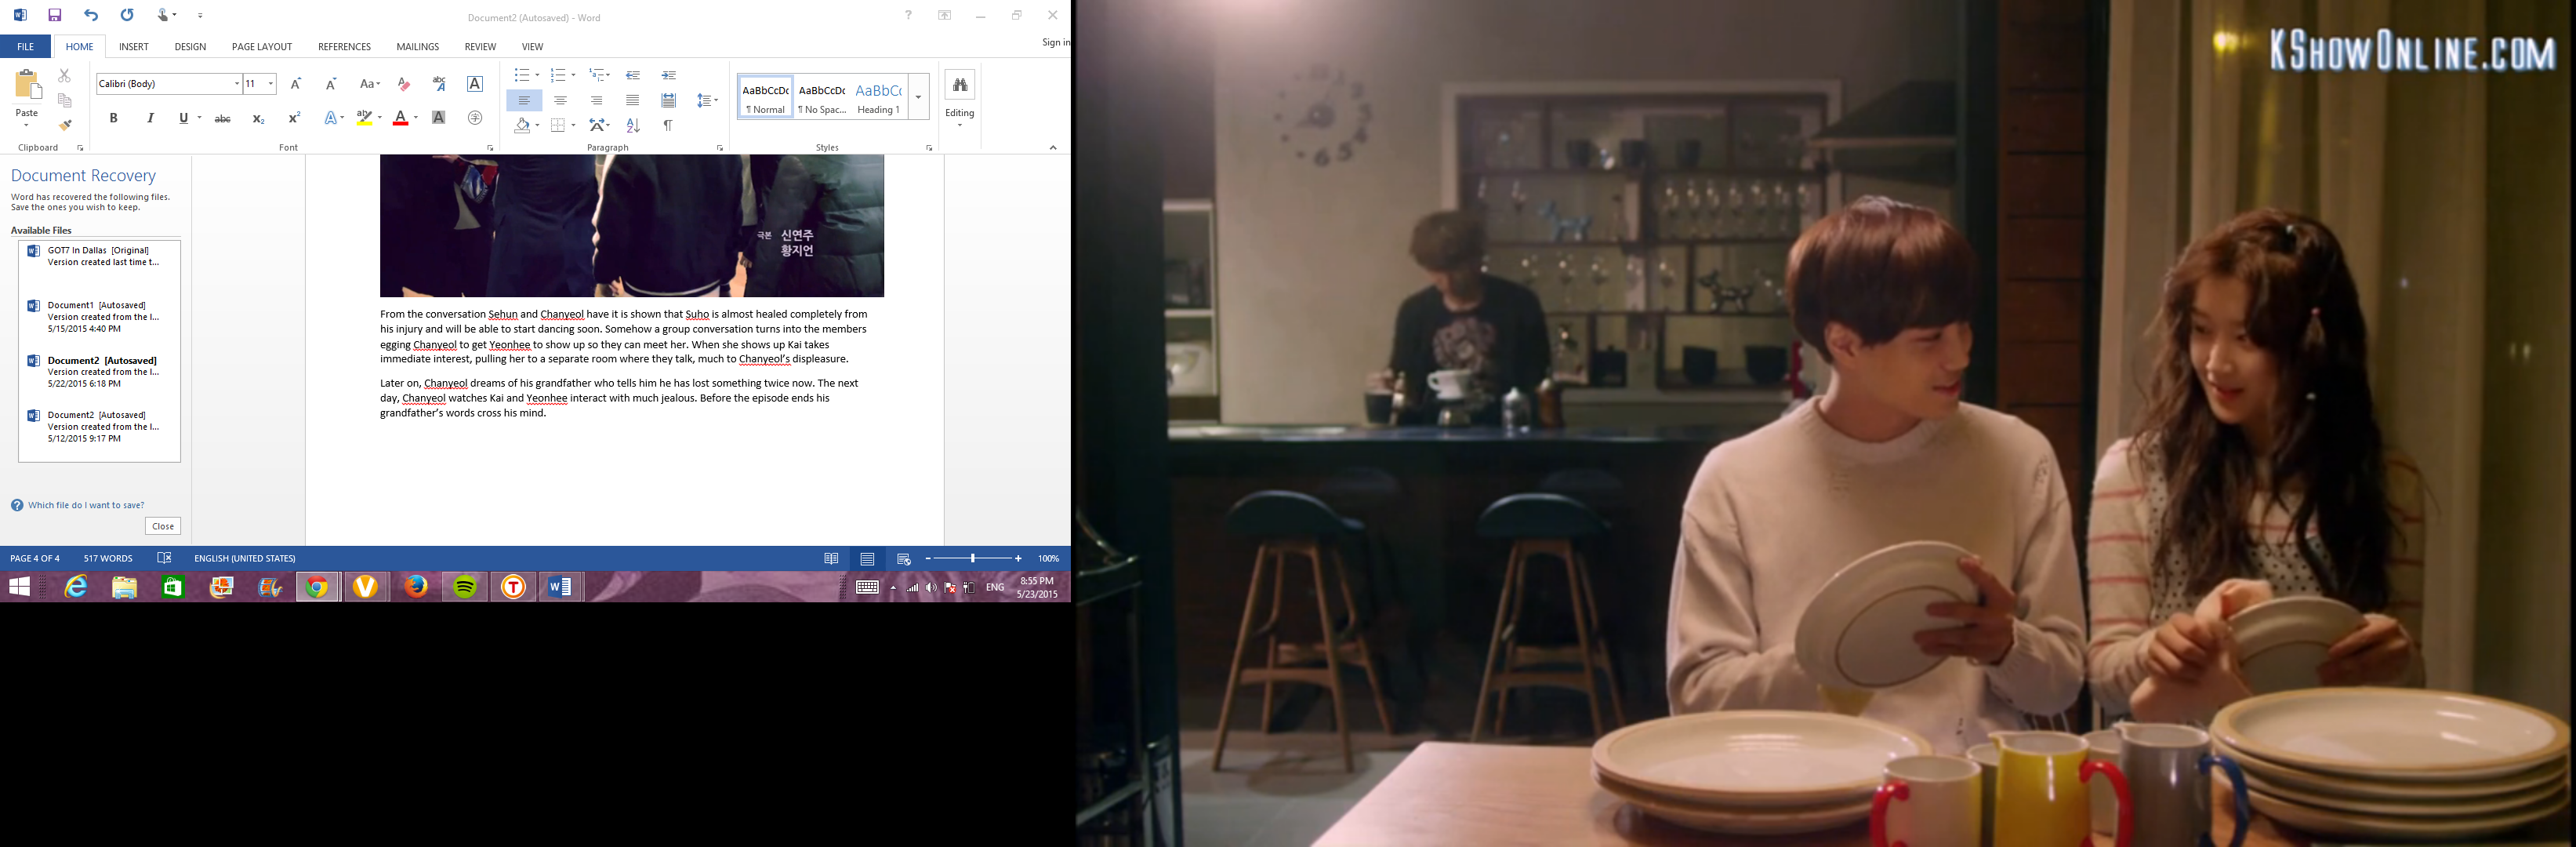Toggle Bold formatting
Image resolution: width=2576 pixels, height=847 pixels.
coord(114,118)
